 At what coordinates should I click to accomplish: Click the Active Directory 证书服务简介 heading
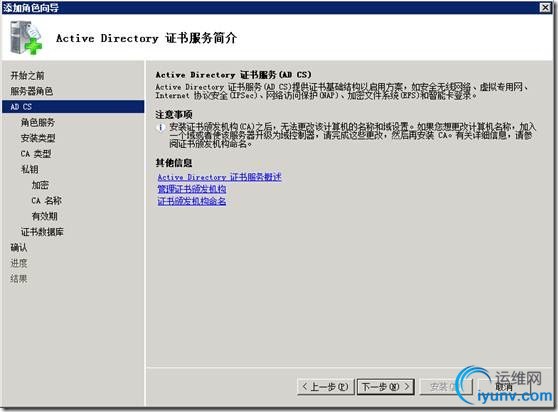click(146, 38)
